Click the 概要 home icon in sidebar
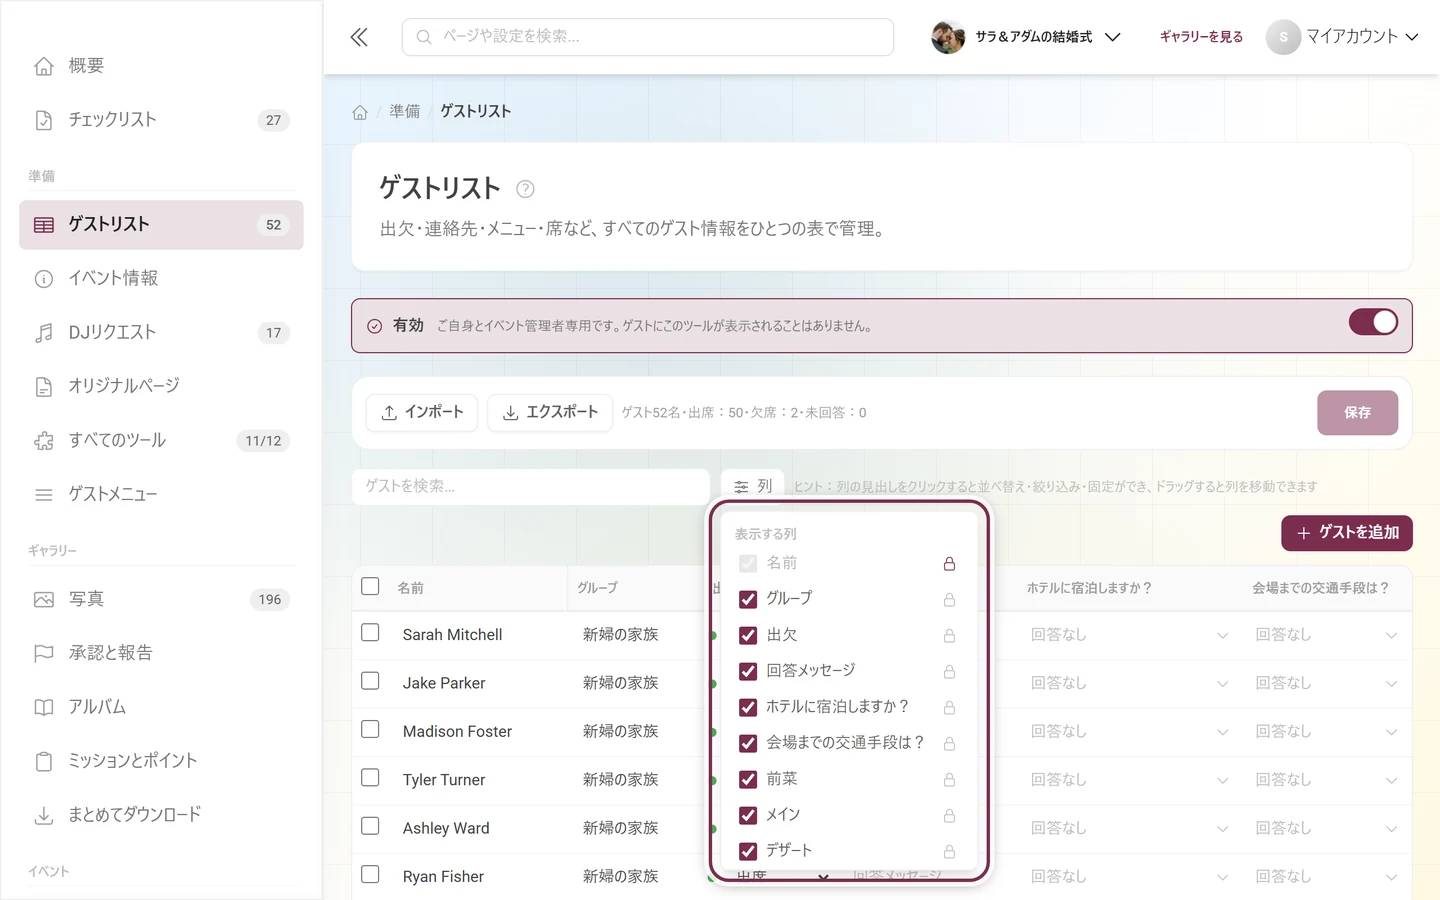This screenshot has height=900, width=1440. point(44,66)
